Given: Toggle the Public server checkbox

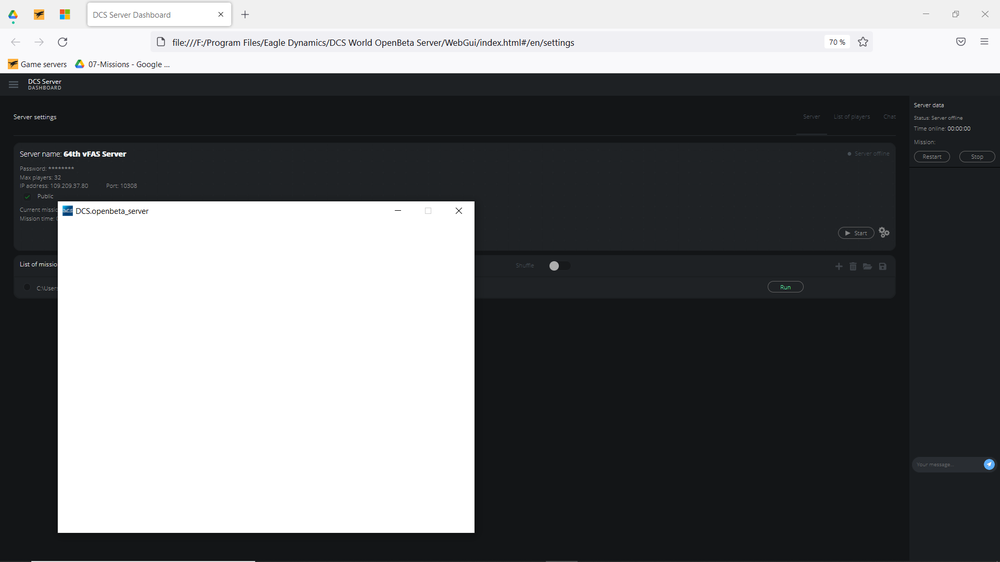Looking at the screenshot, I should [27, 196].
